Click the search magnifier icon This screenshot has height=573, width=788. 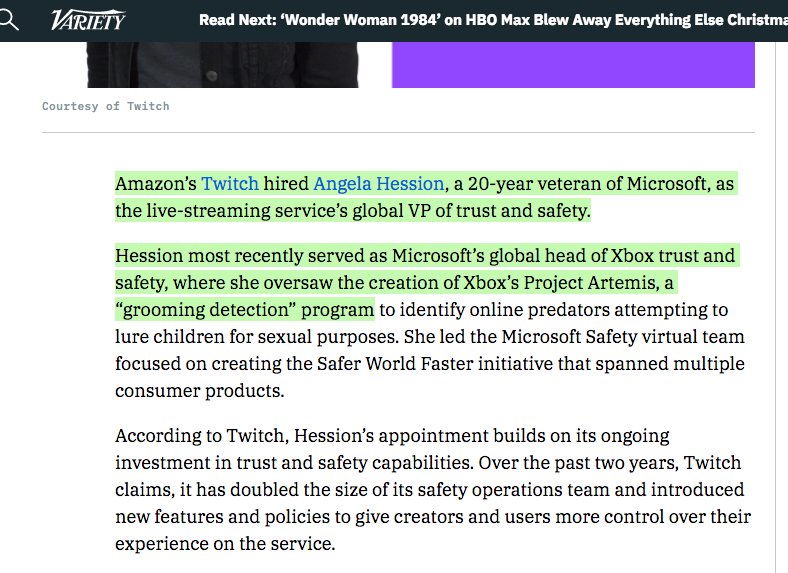pos(8,19)
